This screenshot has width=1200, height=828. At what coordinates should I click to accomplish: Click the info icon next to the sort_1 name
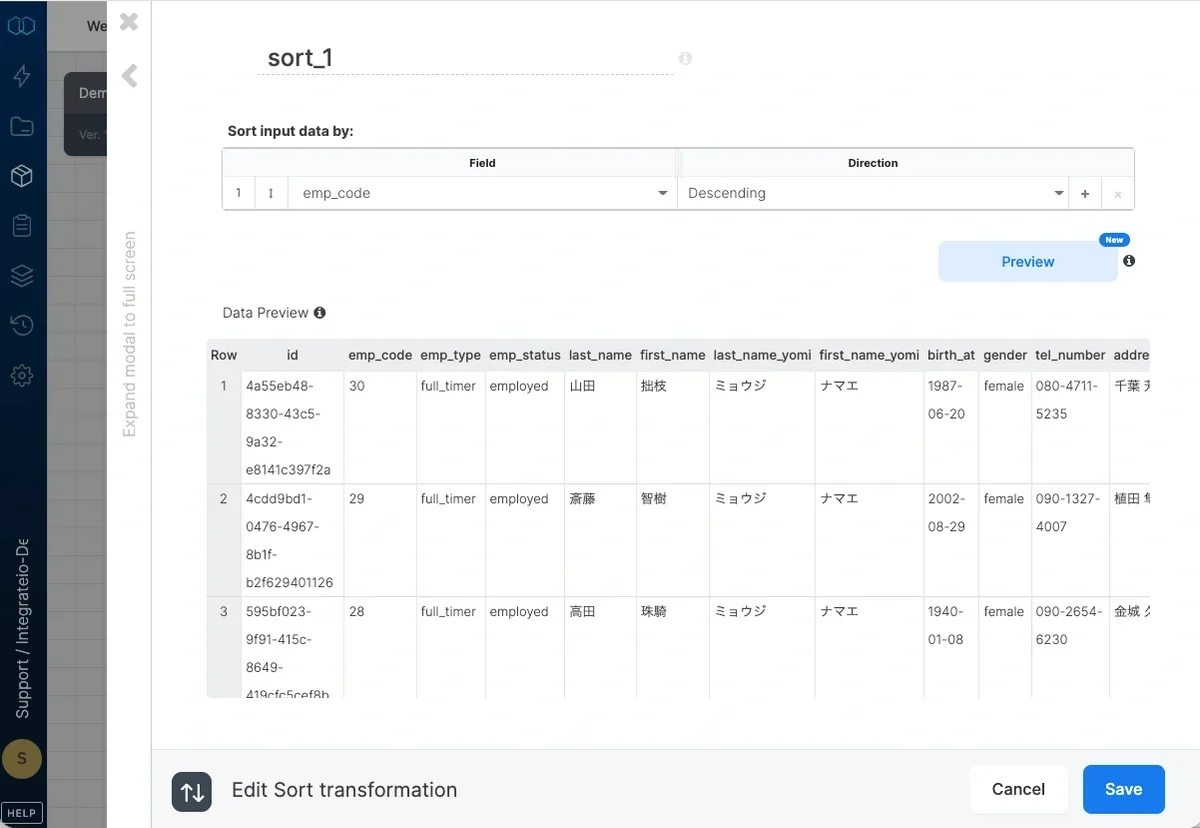pos(685,58)
